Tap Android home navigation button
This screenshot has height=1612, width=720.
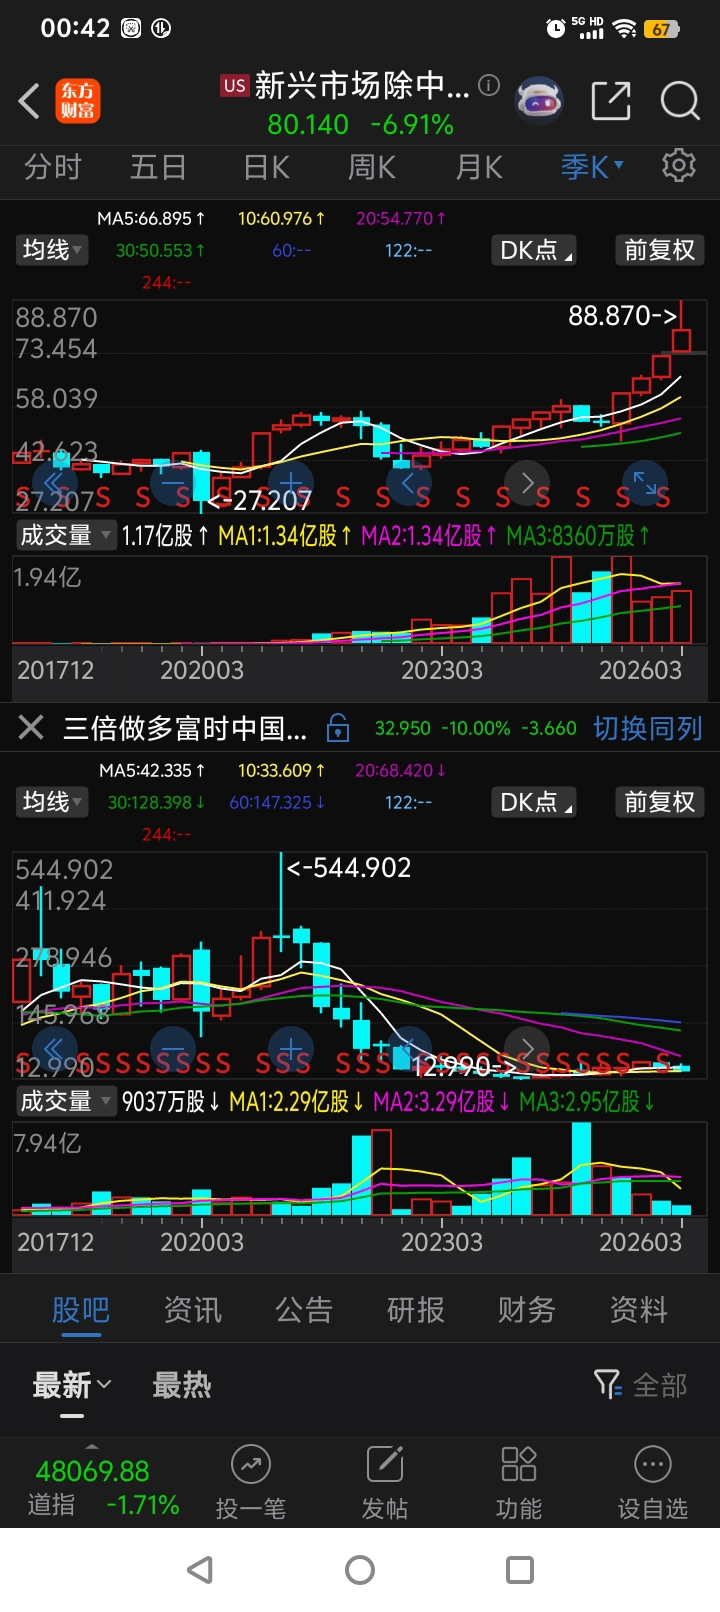[360, 1570]
